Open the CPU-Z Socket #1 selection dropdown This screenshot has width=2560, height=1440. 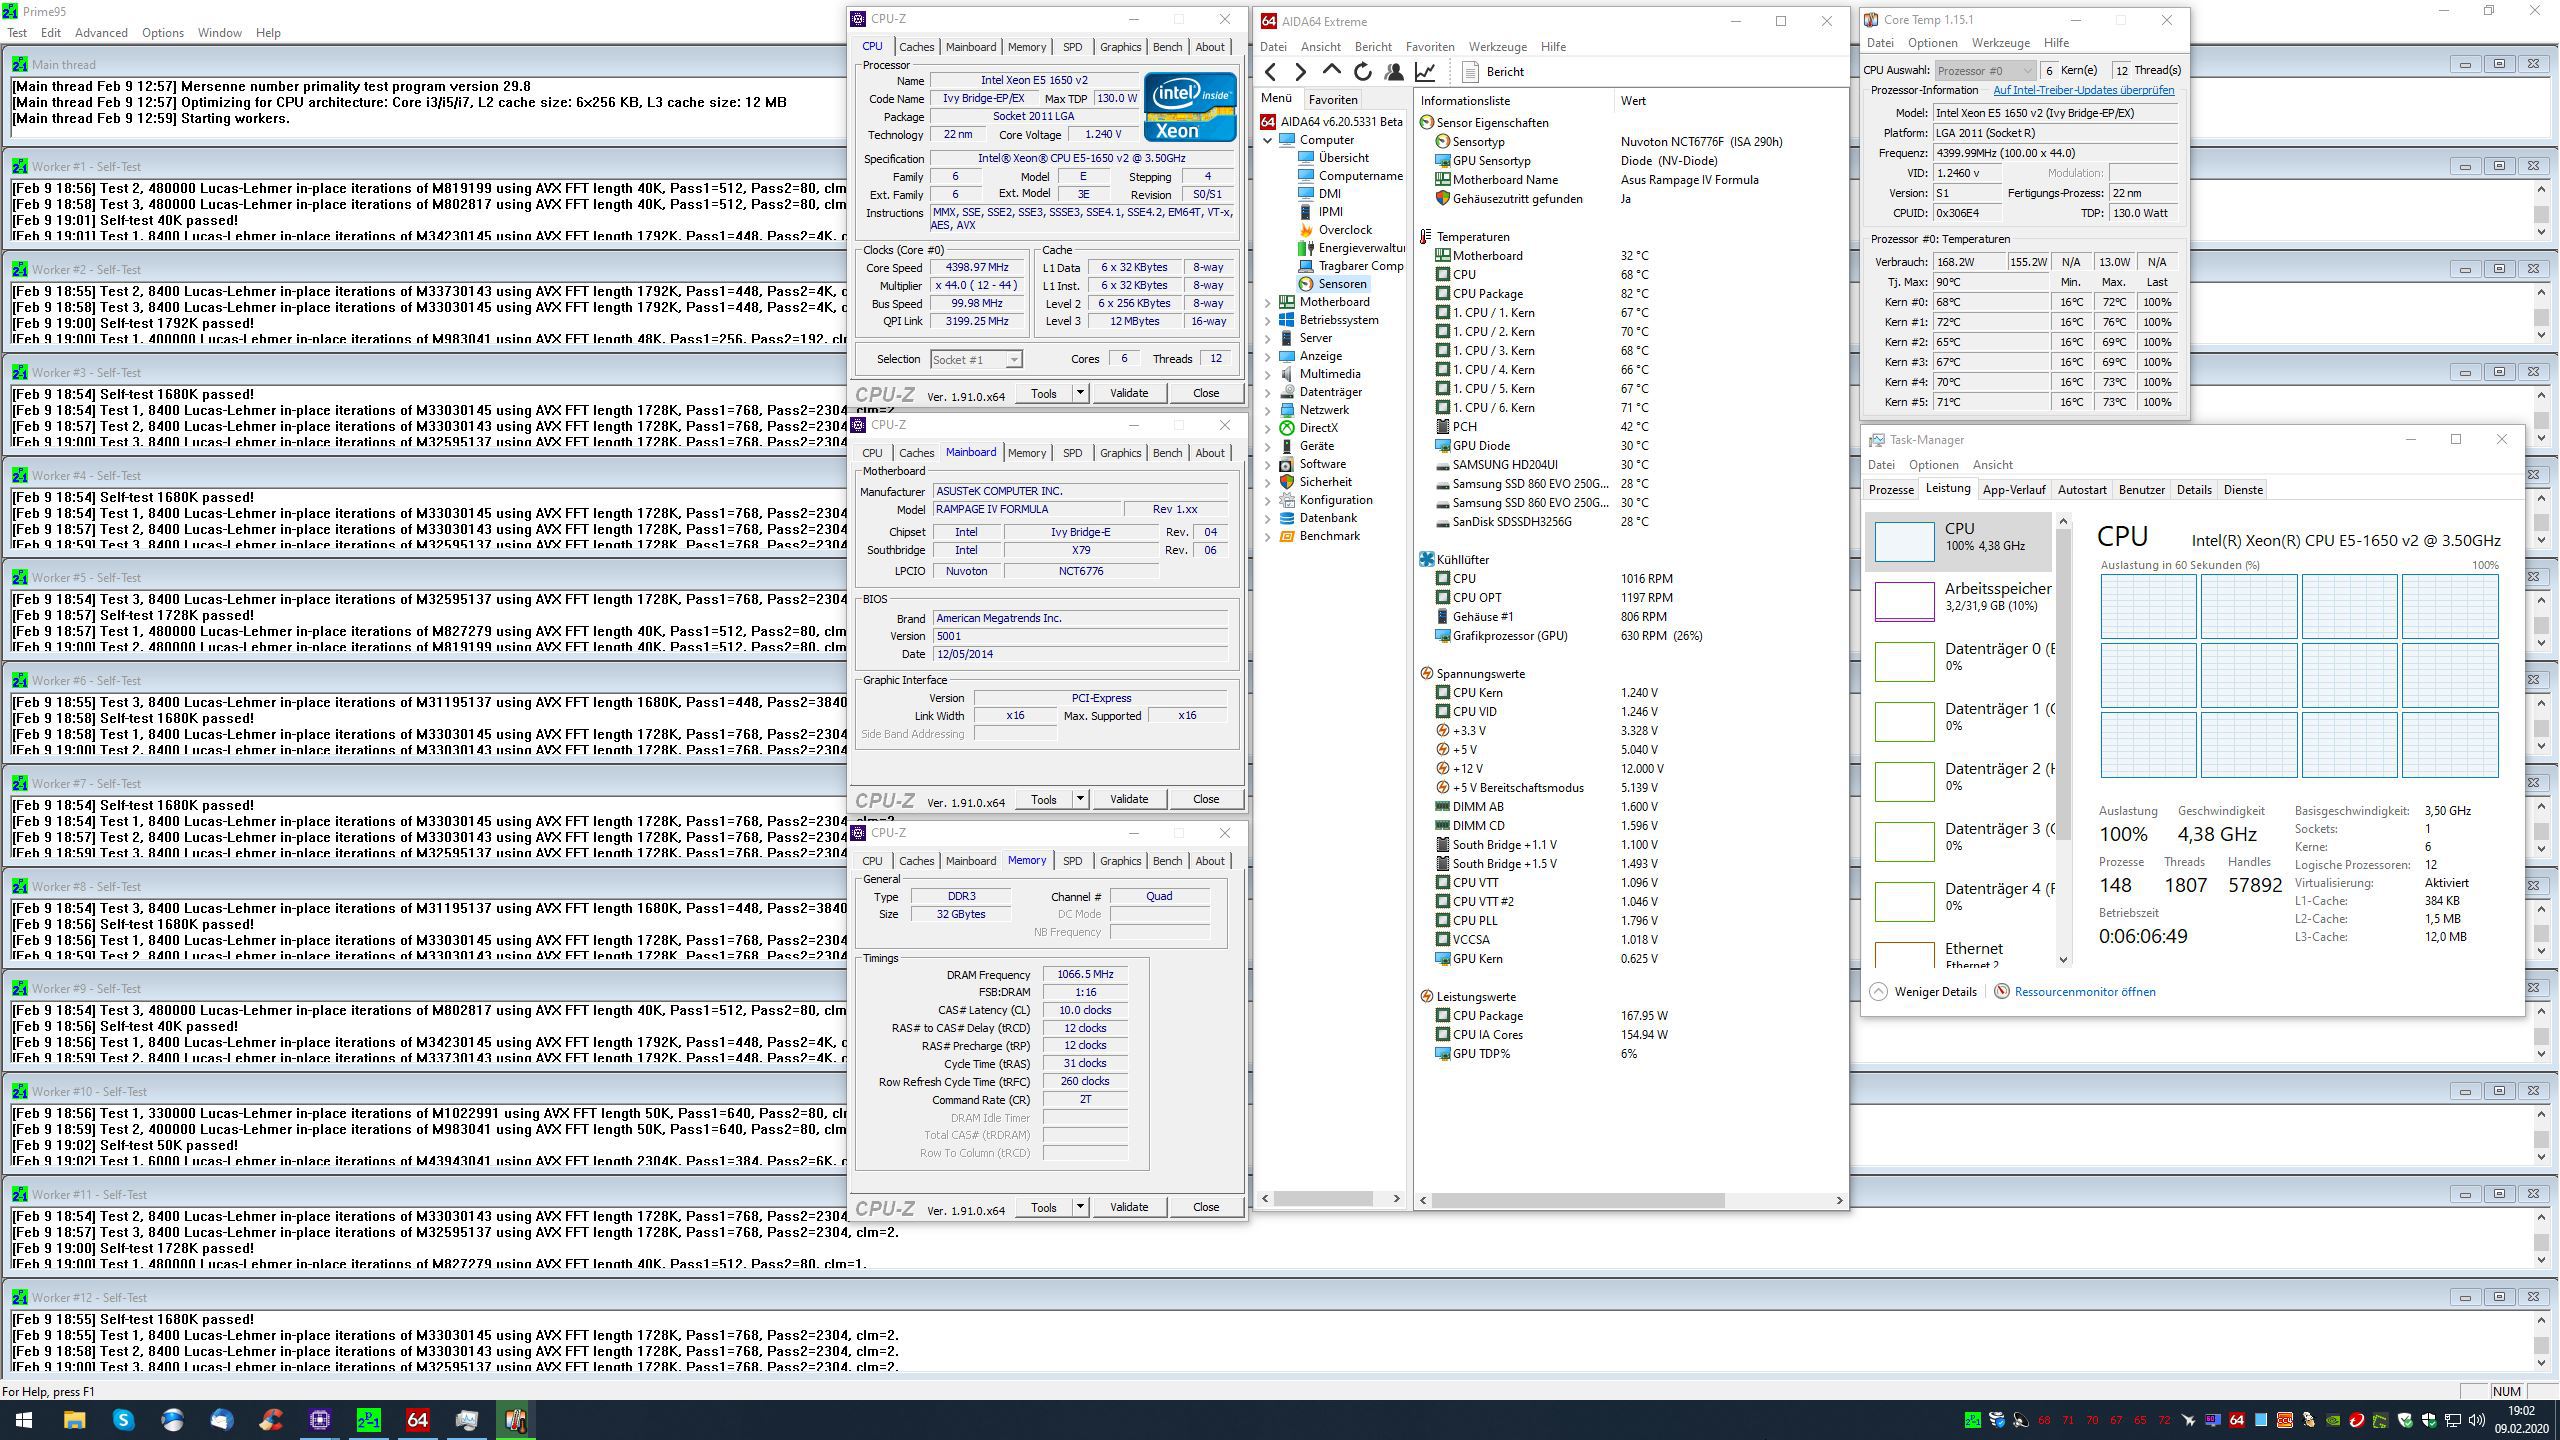pos(976,360)
